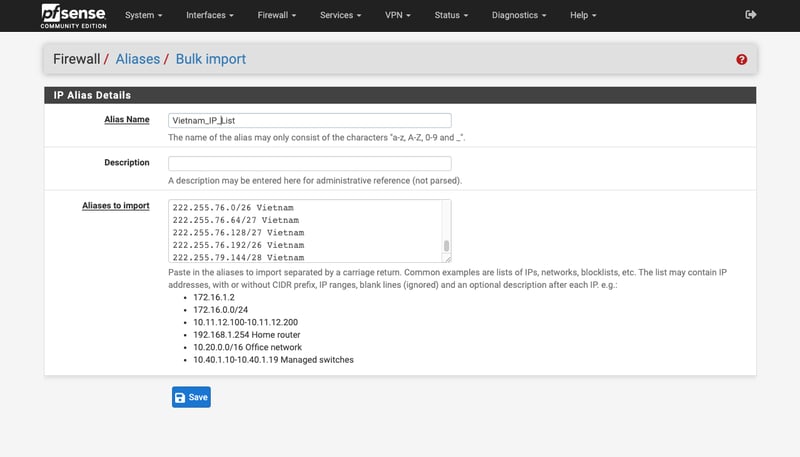Save the imported alias list
Viewport: 800px width, 457px height.
pyautogui.click(x=191, y=397)
